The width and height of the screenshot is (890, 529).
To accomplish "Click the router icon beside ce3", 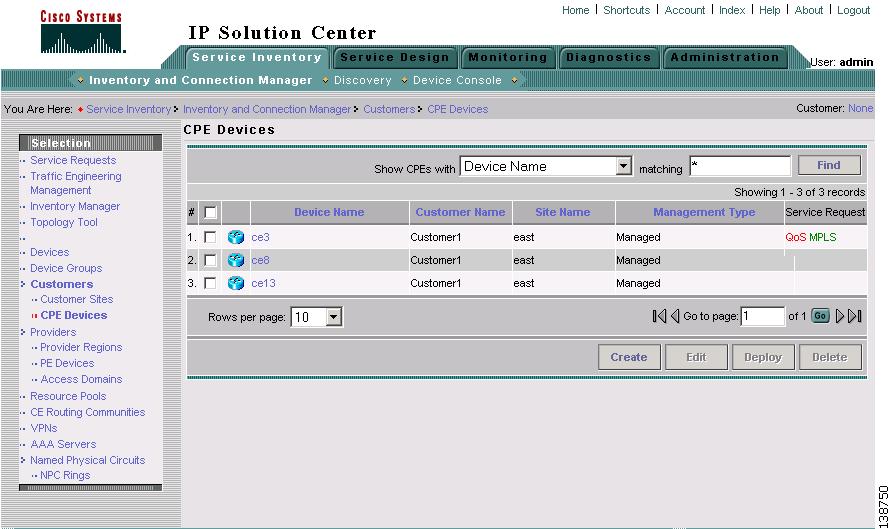I will [236, 237].
